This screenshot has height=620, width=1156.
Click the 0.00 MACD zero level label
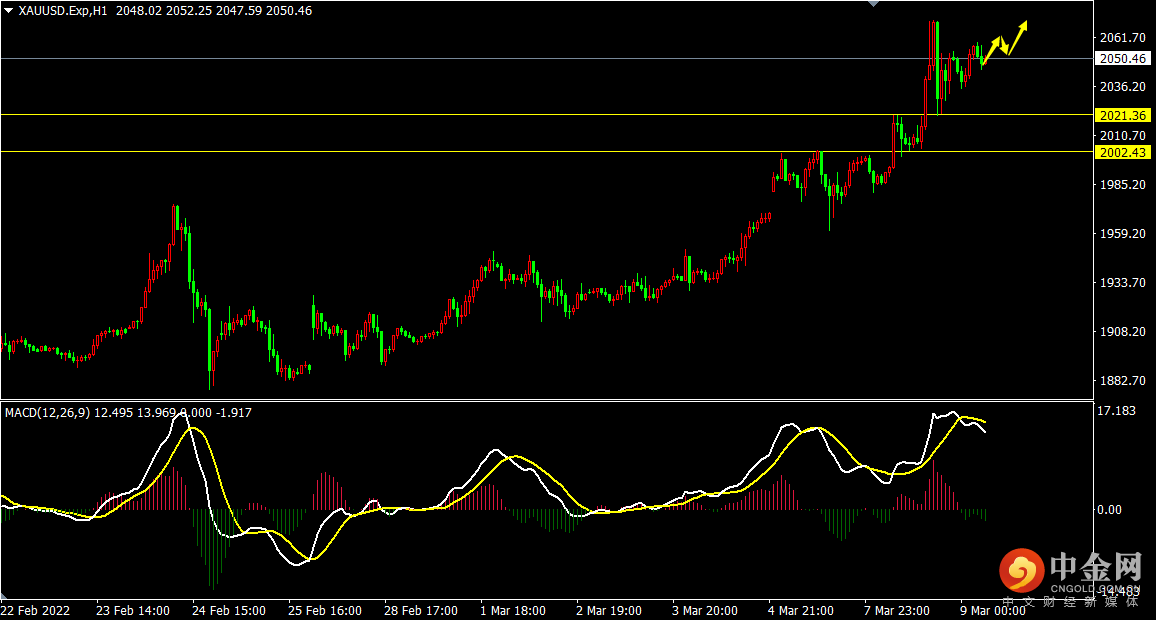tap(1109, 510)
